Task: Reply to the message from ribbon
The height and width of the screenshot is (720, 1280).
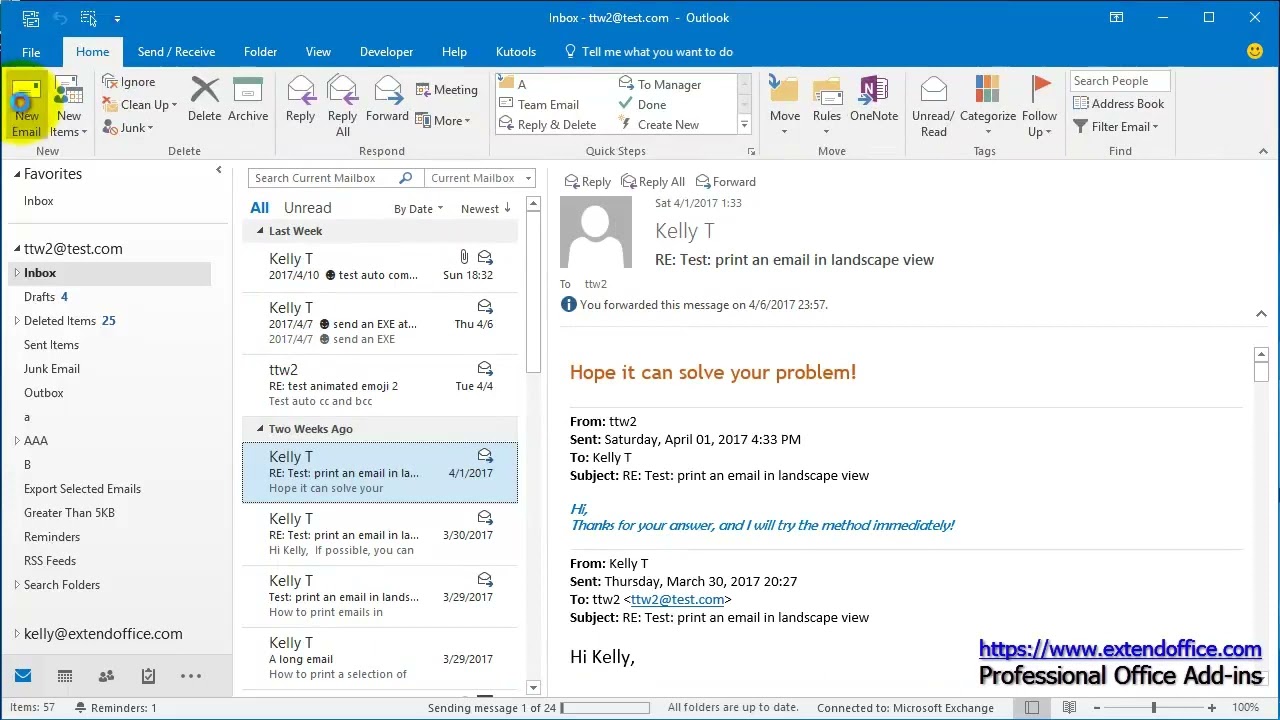Action: (300, 100)
